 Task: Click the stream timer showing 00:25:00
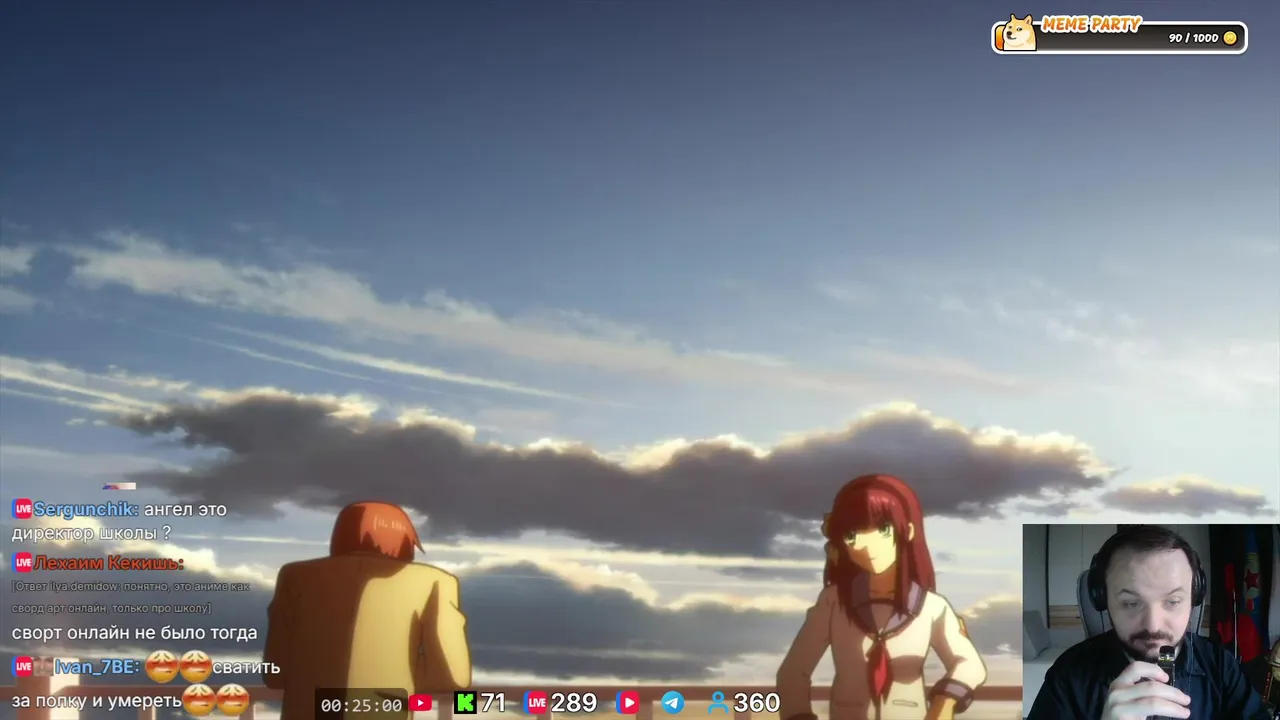pyautogui.click(x=361, y=705)
